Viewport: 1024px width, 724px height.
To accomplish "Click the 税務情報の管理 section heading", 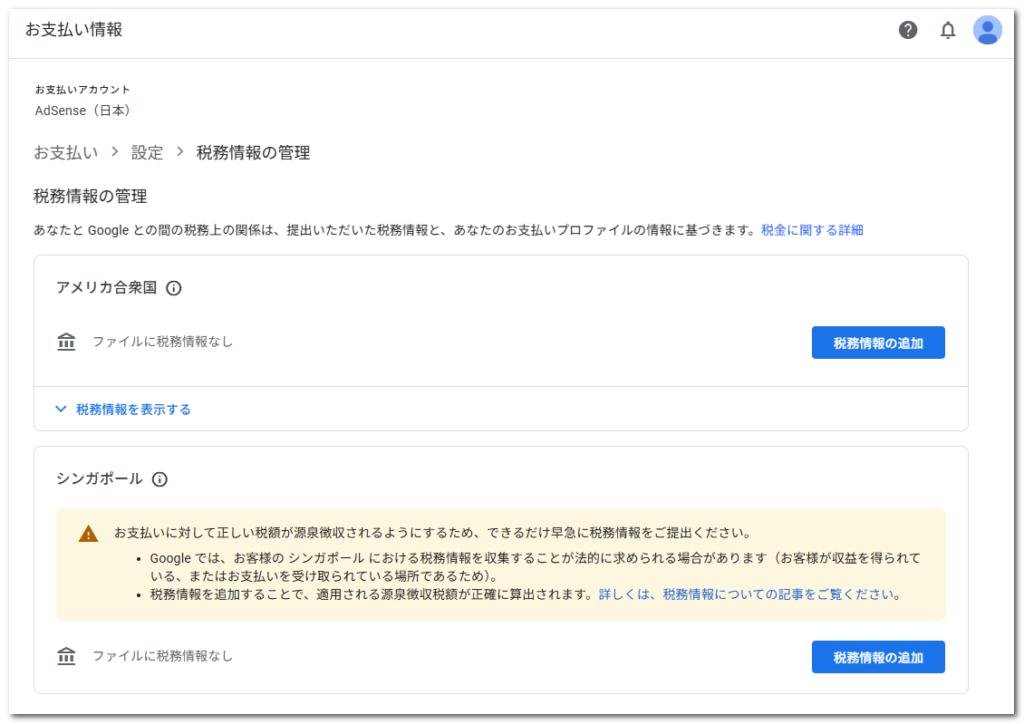I will coord(90,196).
